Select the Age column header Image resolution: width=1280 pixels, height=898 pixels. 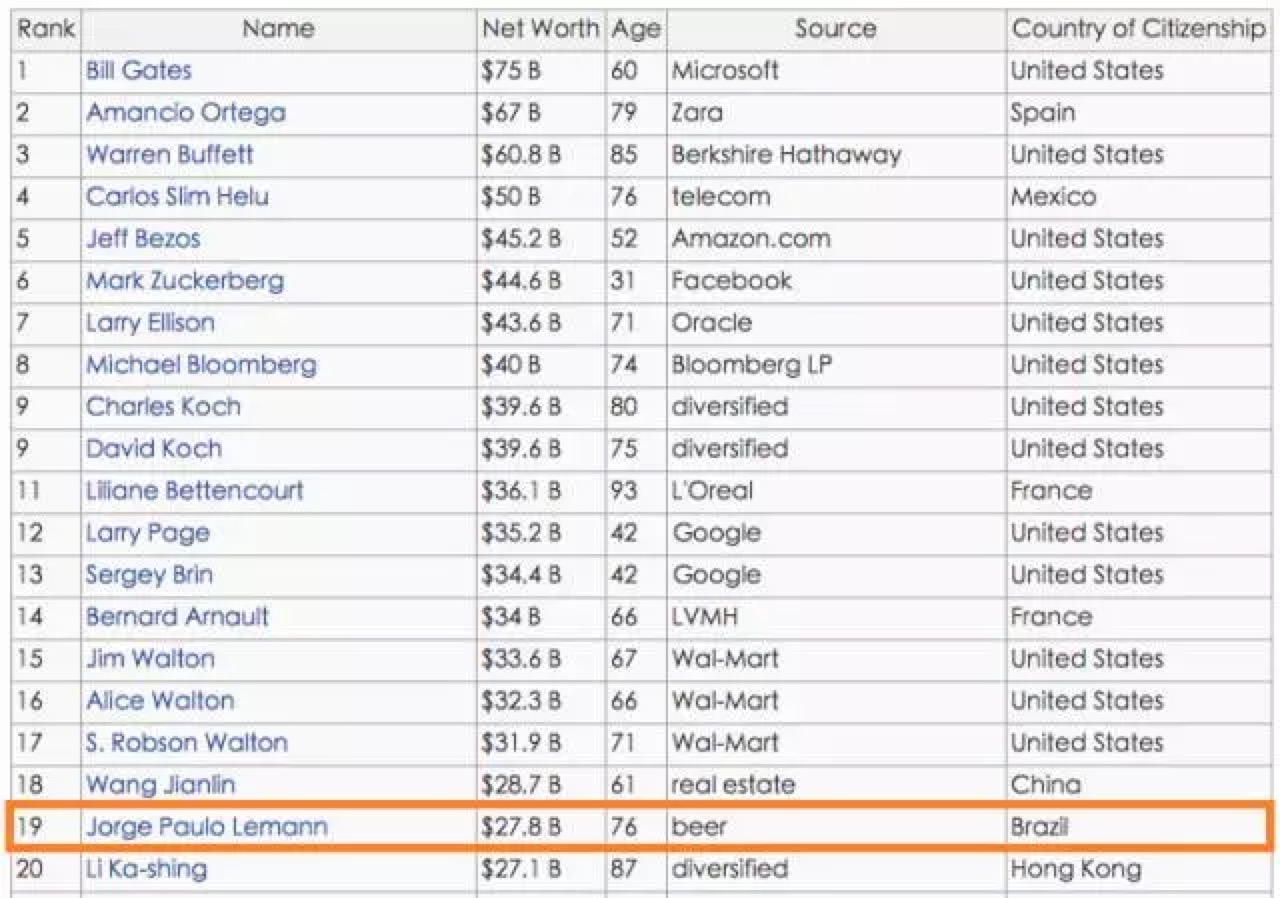click(x=636, y=29)
